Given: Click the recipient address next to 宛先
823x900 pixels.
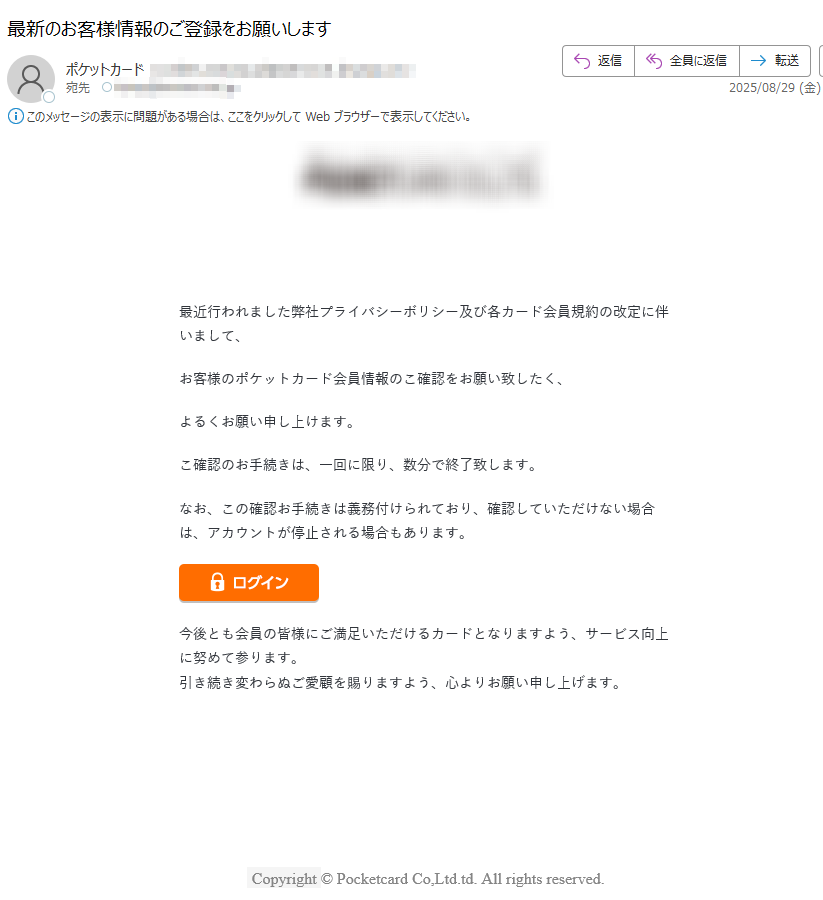Looking at the screenshot, I should [x=177, y=88].
